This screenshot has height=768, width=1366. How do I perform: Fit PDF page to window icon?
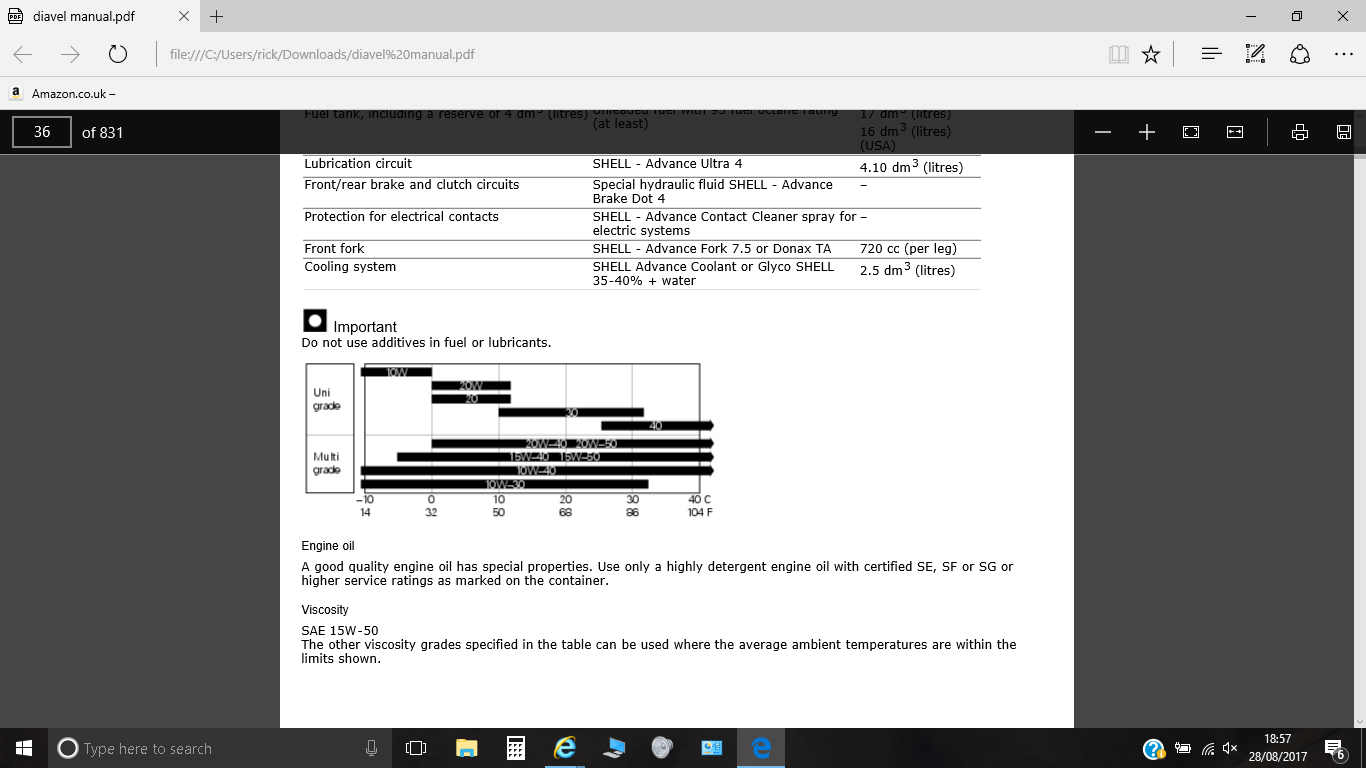point(1191,132)
